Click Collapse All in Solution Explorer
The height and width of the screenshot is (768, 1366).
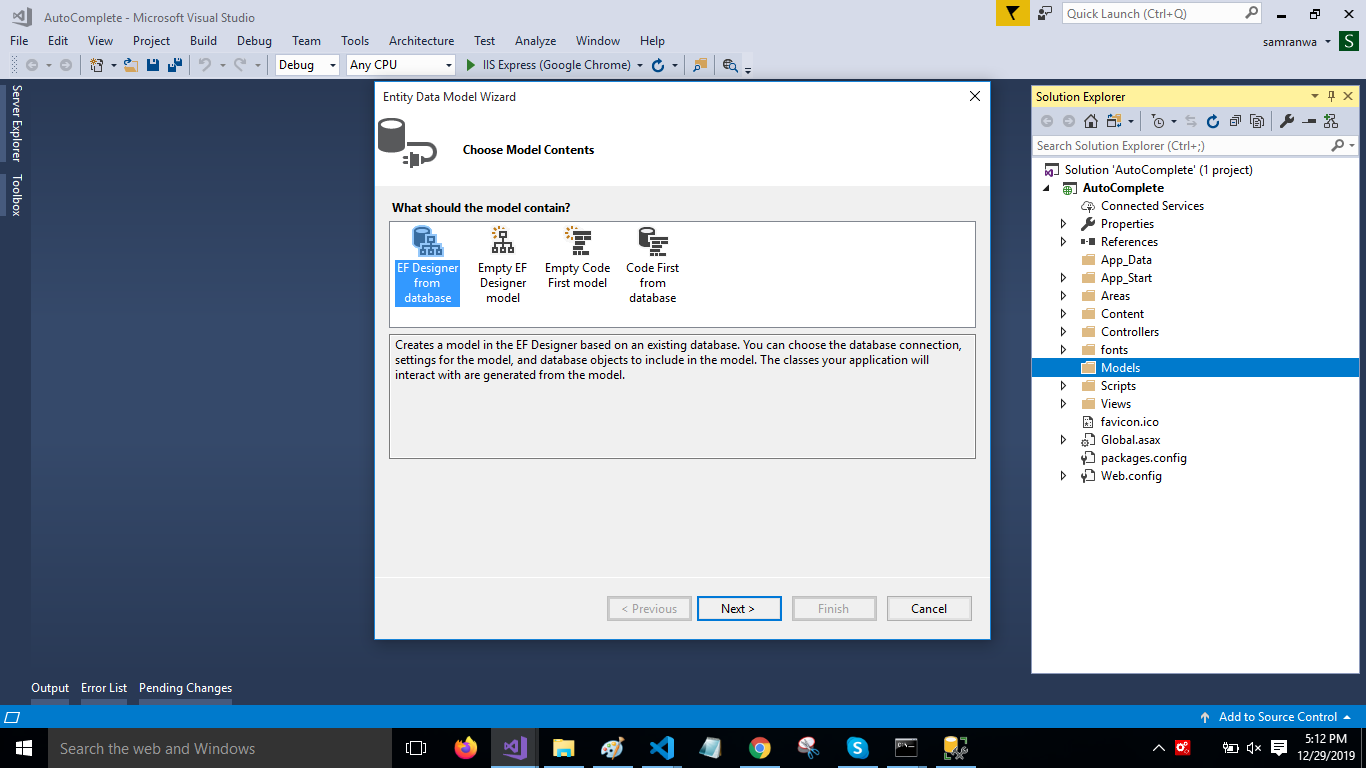click(1234, 121)
